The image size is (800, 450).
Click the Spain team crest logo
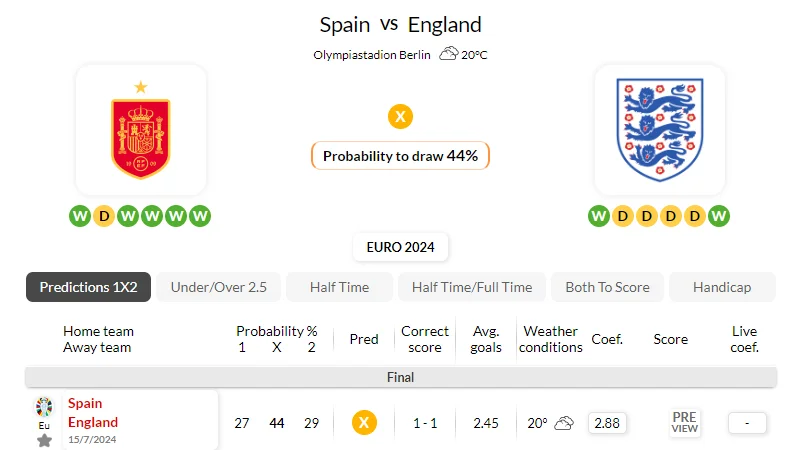point(141,130)
